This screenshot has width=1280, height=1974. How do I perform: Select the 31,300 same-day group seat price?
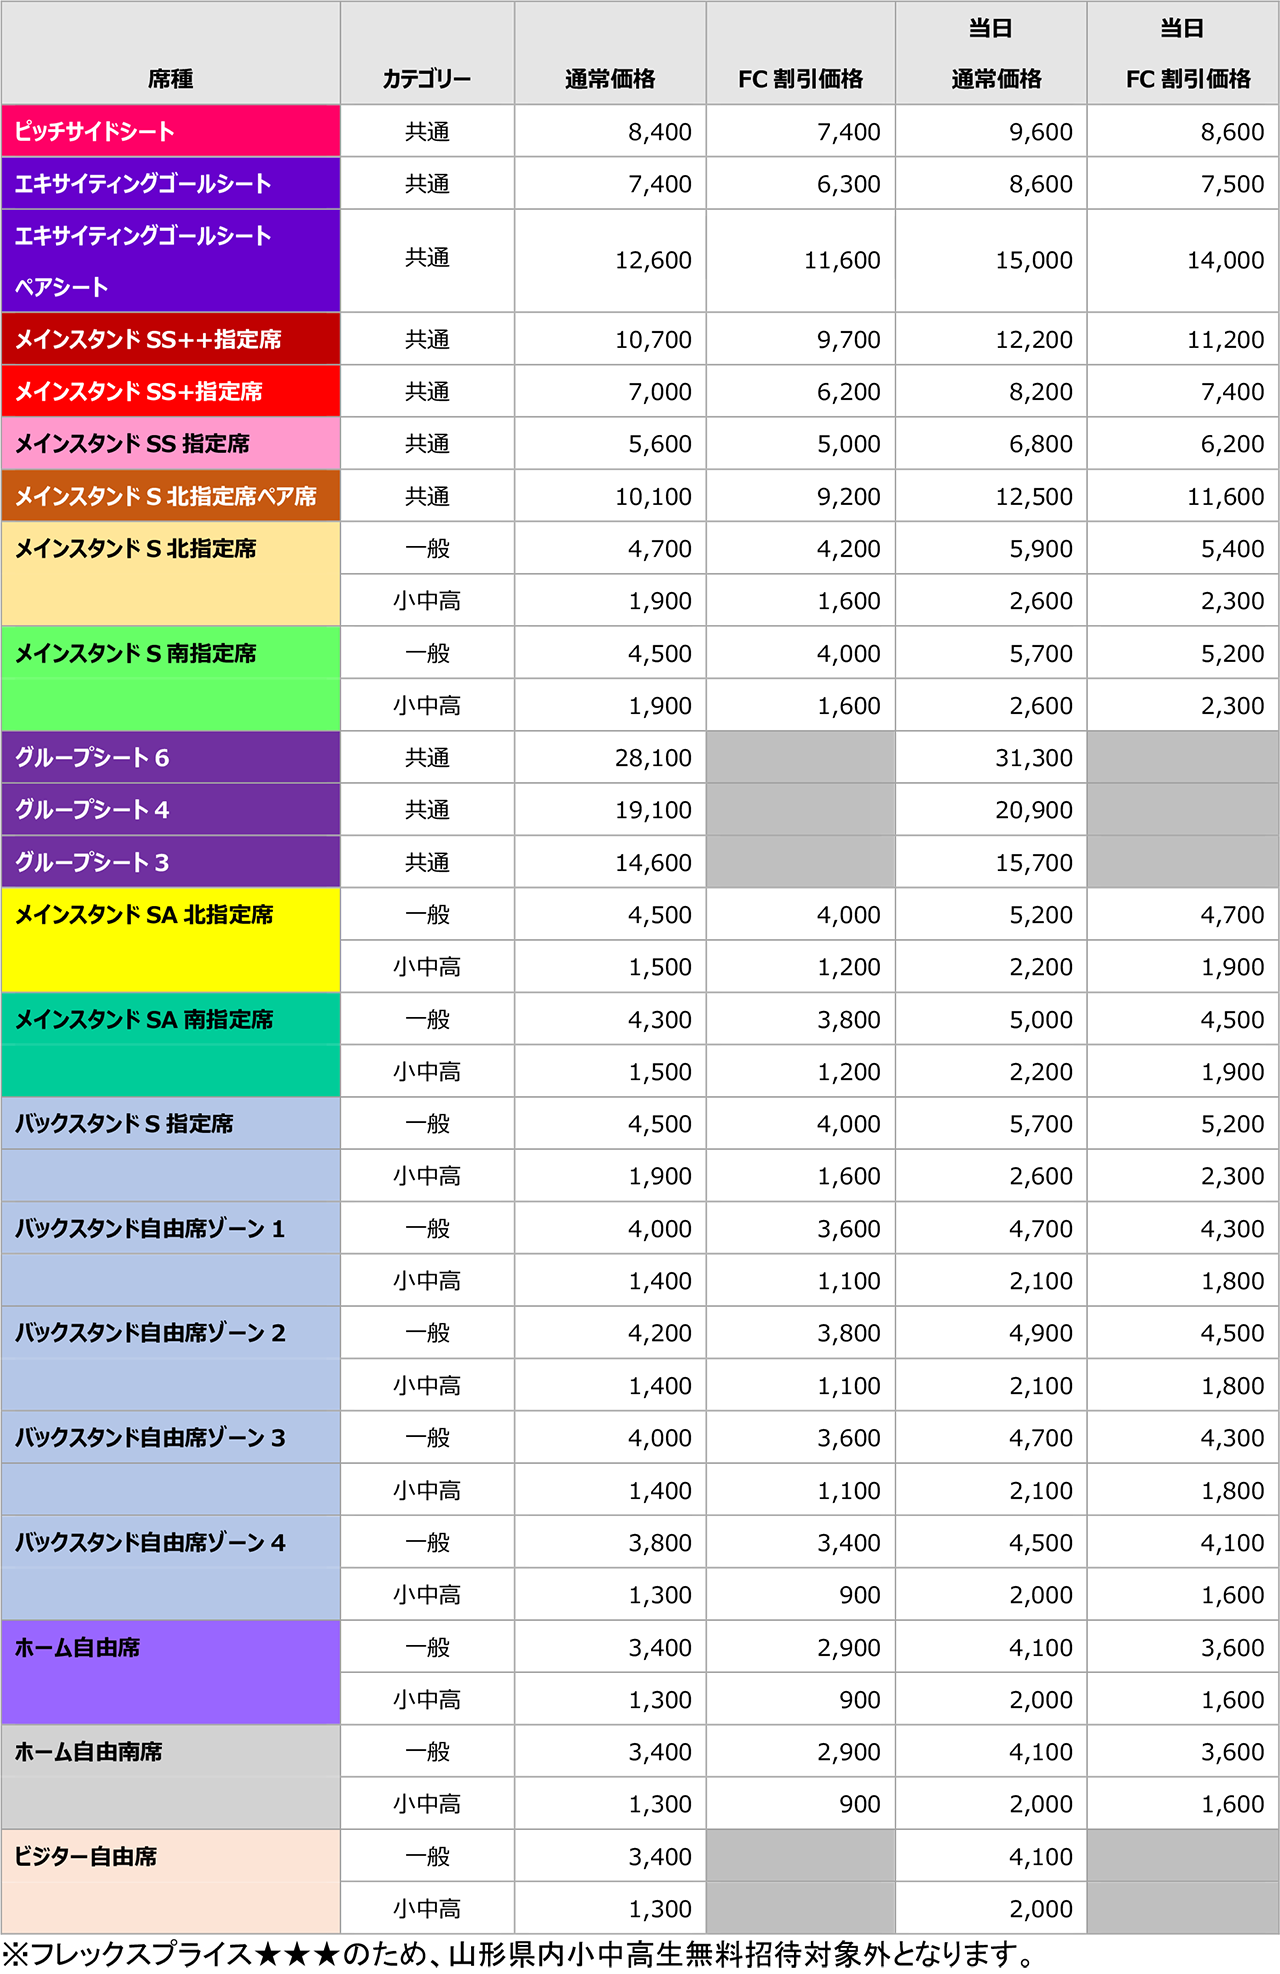(1033, 758)
